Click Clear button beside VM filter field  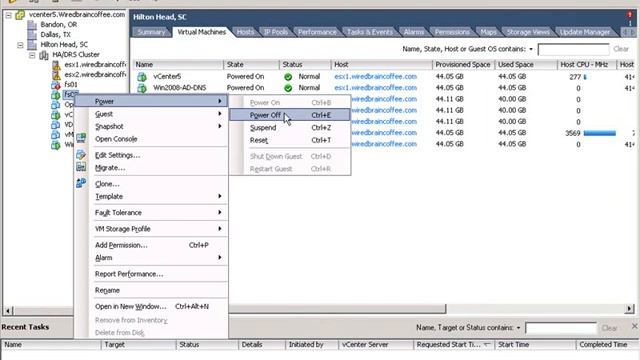(x=621, y=49)
